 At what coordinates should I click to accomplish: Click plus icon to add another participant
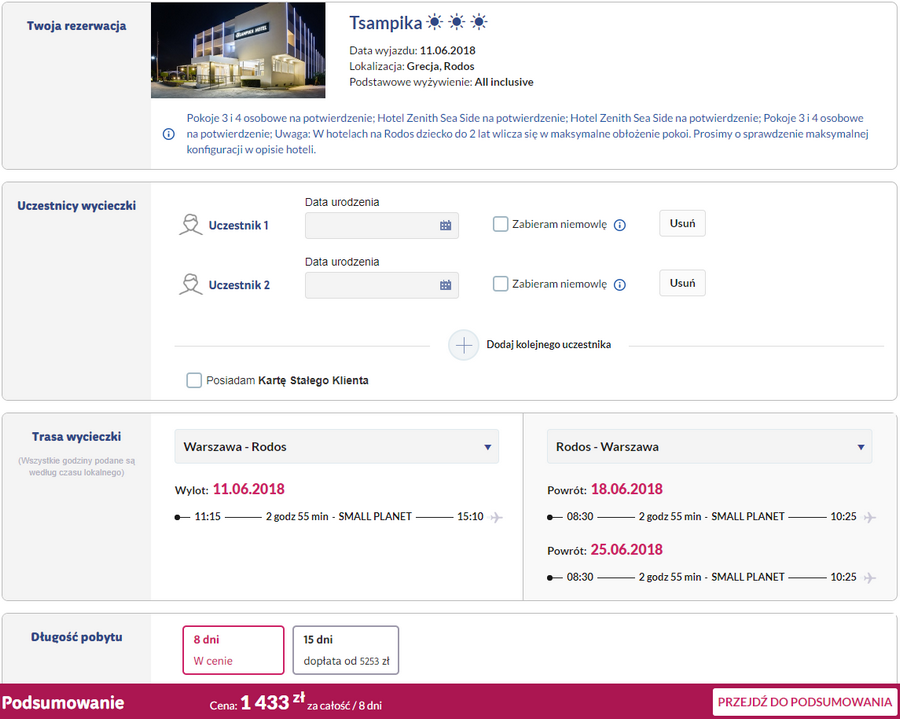pos(464,345)
